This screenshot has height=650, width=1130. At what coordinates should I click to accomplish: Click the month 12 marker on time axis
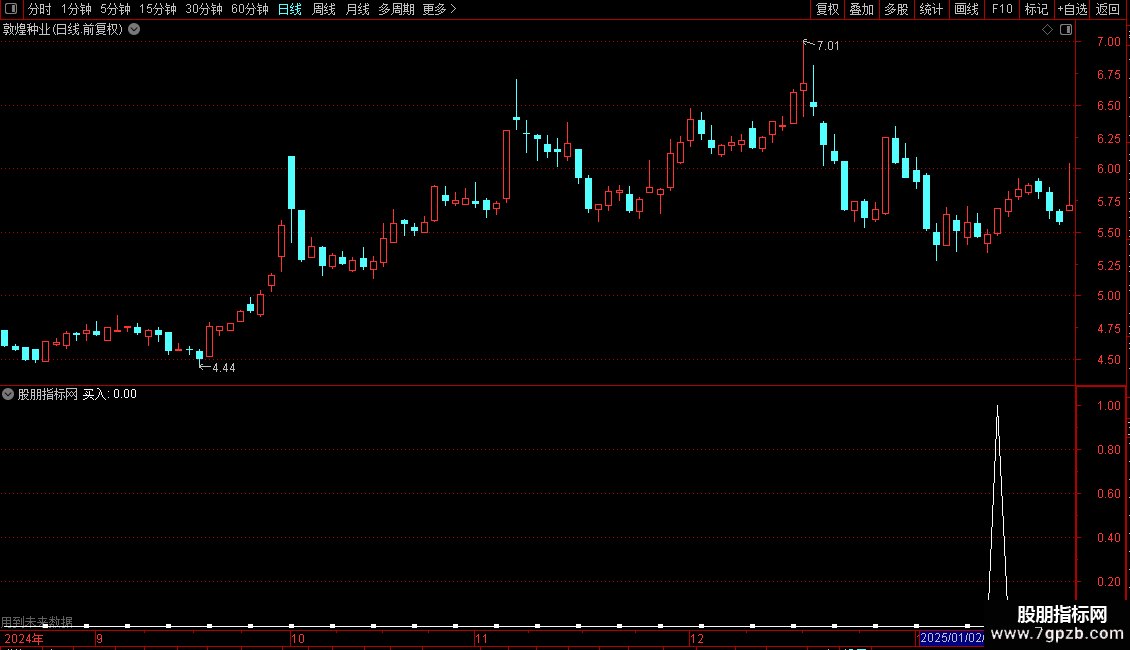[696, 638]
